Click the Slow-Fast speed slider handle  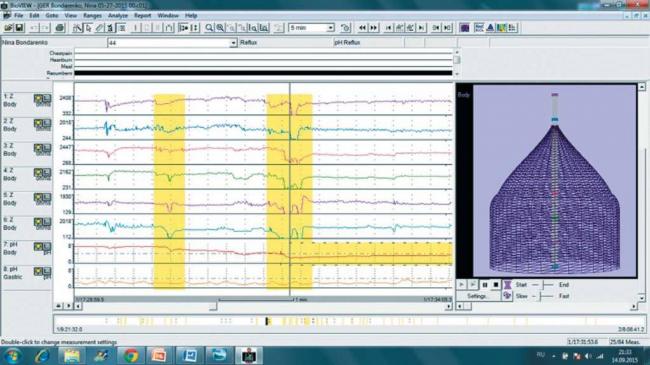pyautogui.click(x=540, y=296)
